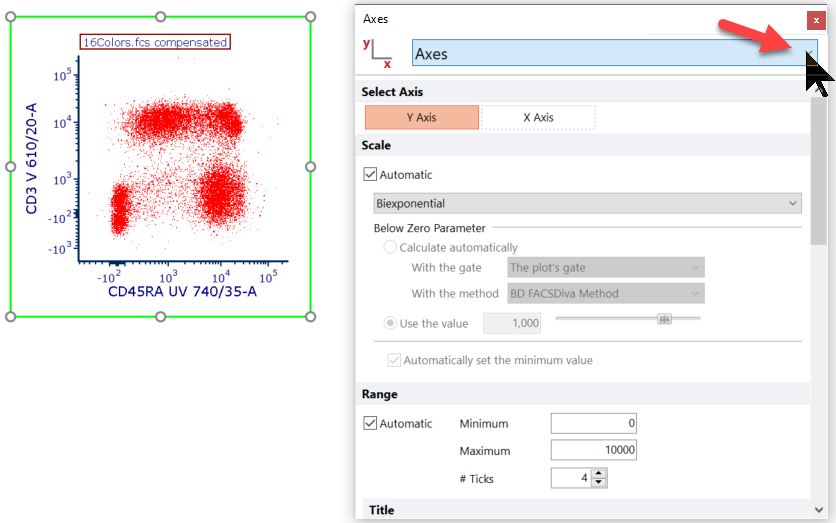Switch to the X Axis tab

pyautogui.click(x=538, y=118)
